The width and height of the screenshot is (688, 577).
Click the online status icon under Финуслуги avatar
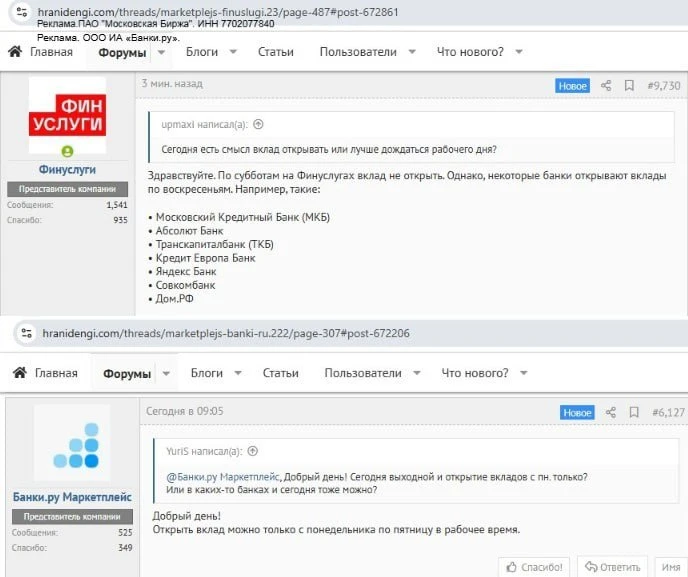click(x=67, y=151)
